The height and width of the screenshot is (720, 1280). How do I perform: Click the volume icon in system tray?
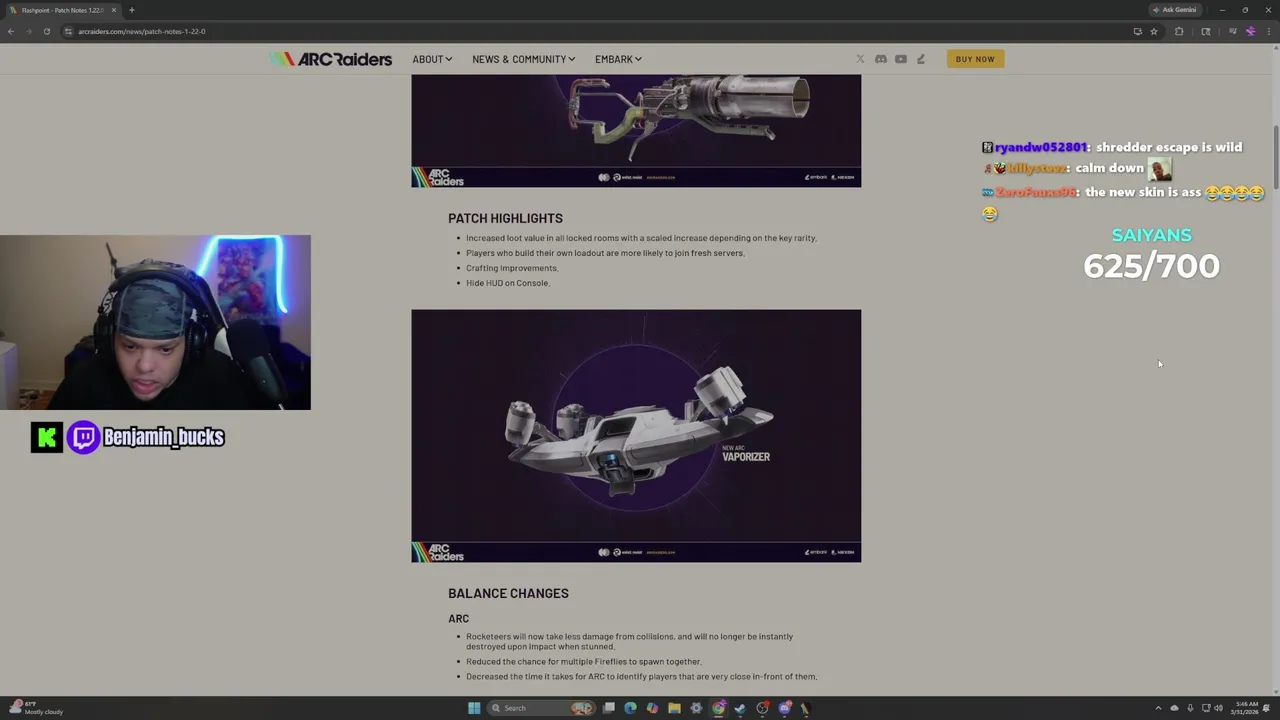[x=1218, y=708]
